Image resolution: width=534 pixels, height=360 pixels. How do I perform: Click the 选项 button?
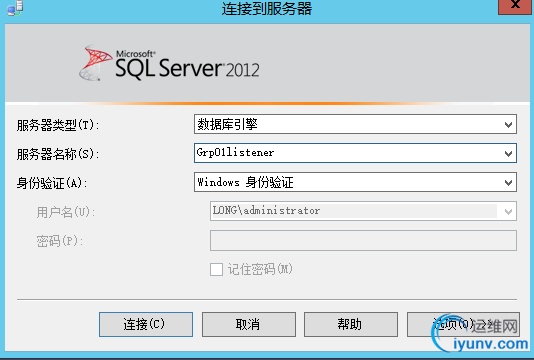(x=463, y=324)
